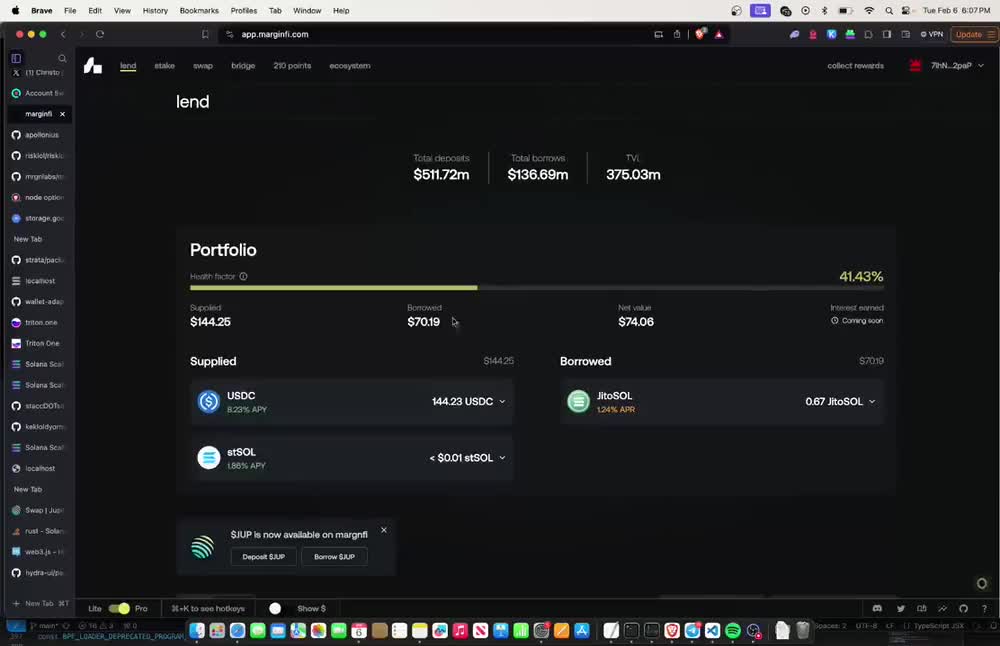This screenshot has width=1000, height=646.
Task: Click the share icon in address bar
Action: pyautogui.click(x=677, y=34)
